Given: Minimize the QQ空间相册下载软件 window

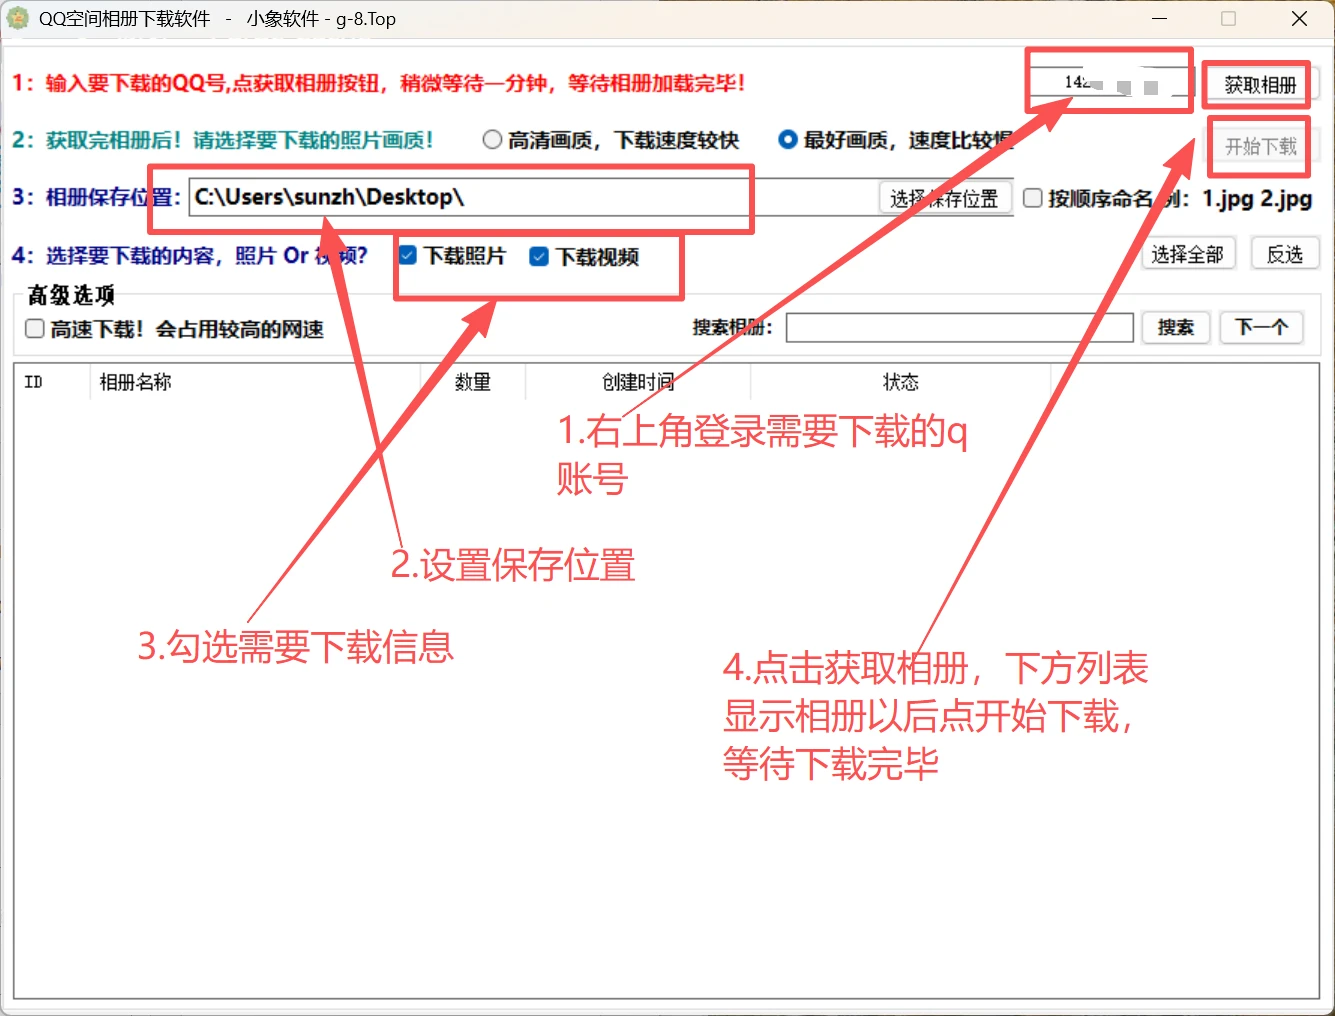Looking at the screenshot, I should point(1160,19).
